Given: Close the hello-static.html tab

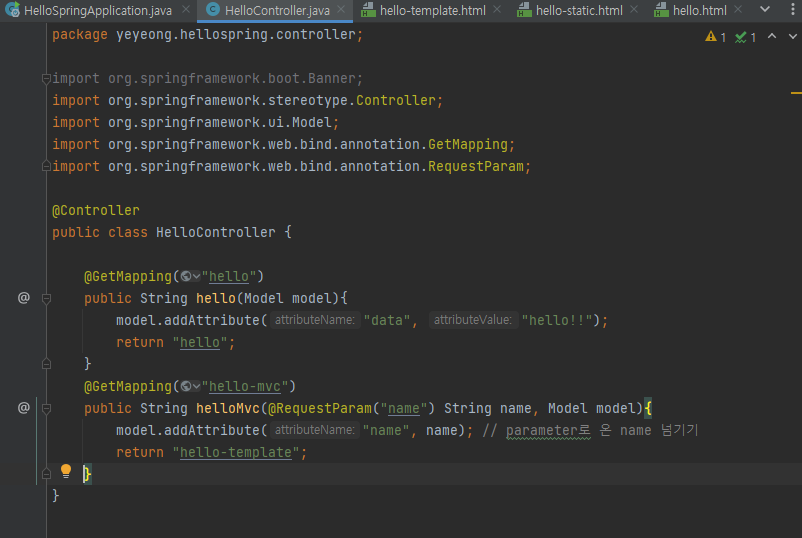Looking at the screenshot, I should tap(634, 9).
